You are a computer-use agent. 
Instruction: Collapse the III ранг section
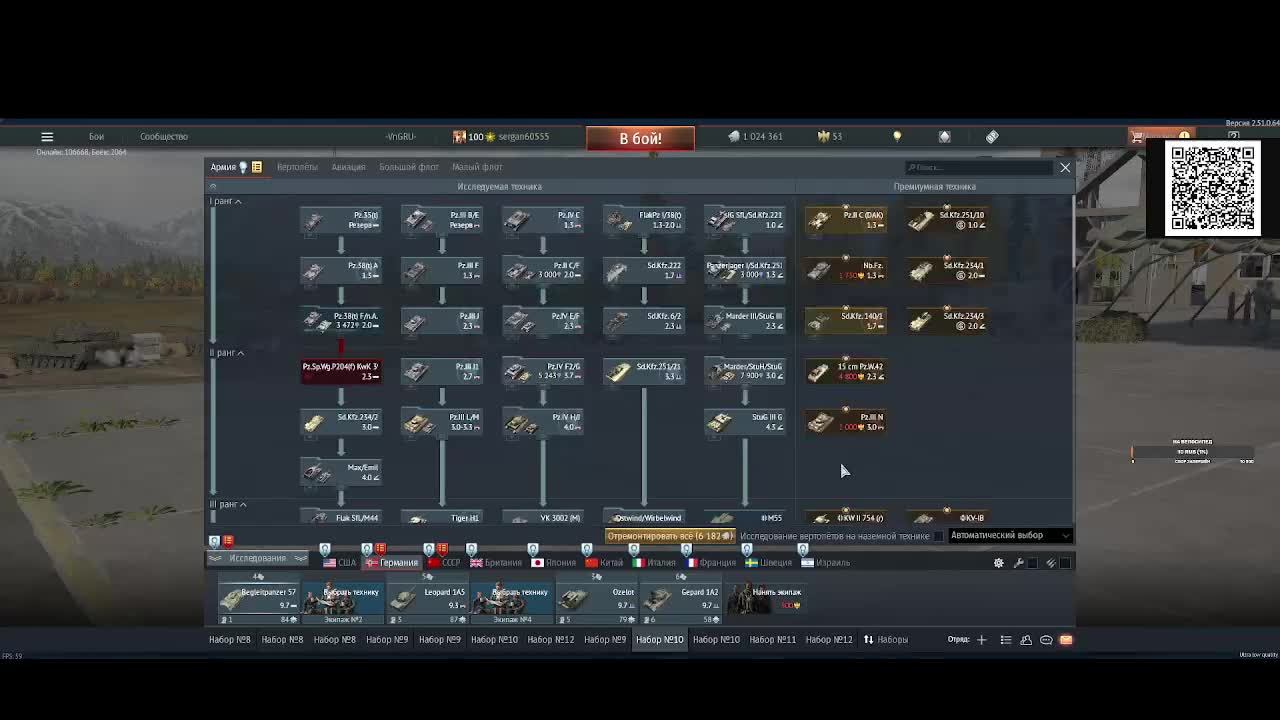[x=228, y=504]
